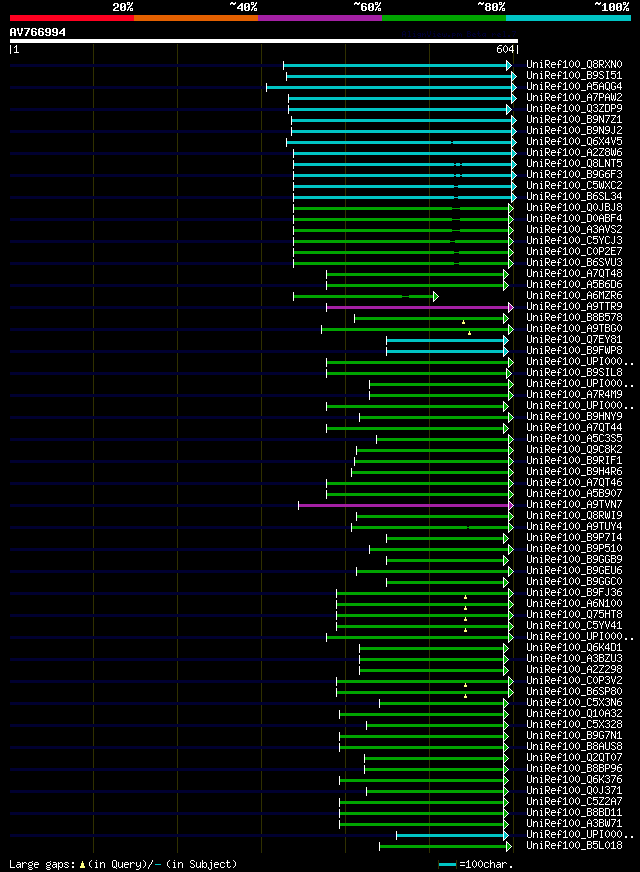Open the UniRef100_A9TBG0 label

pos(574,329)
